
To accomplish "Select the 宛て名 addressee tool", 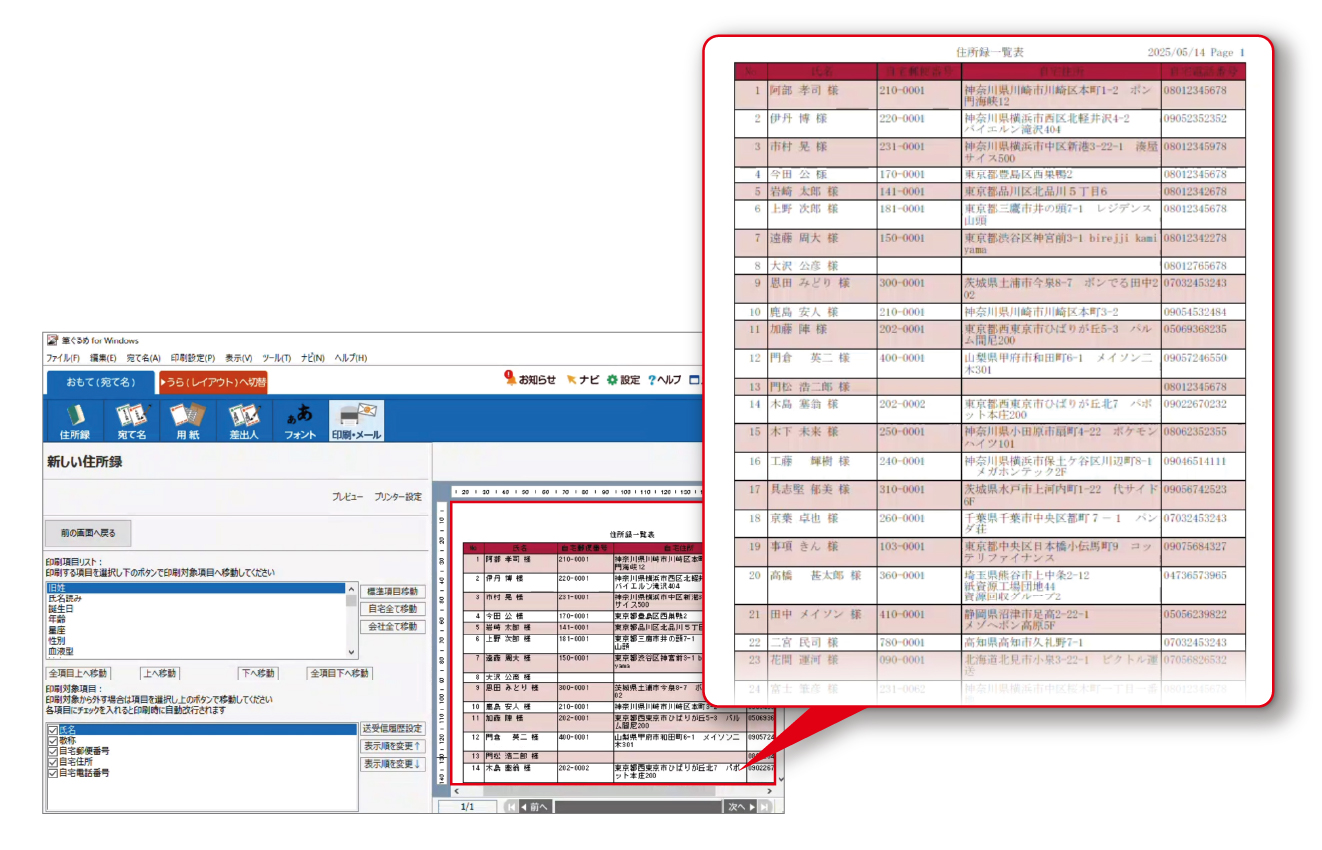I will coord(131,420).
